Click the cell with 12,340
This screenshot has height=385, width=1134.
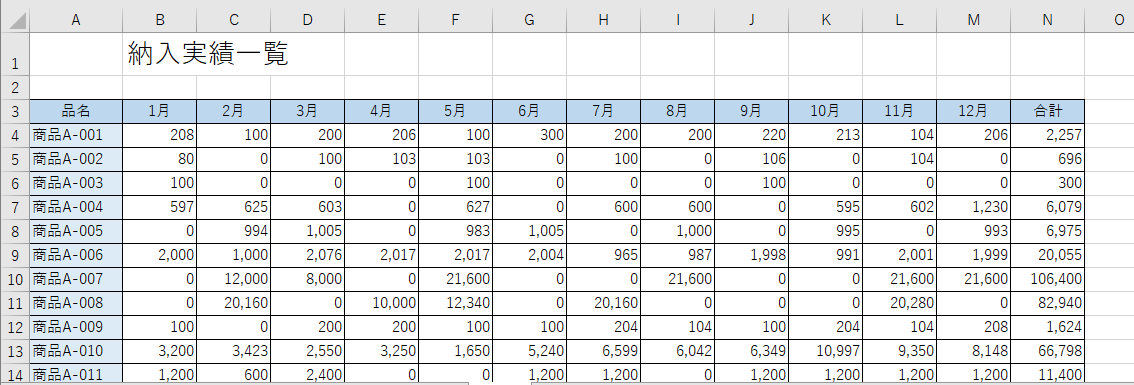(456, 303)
